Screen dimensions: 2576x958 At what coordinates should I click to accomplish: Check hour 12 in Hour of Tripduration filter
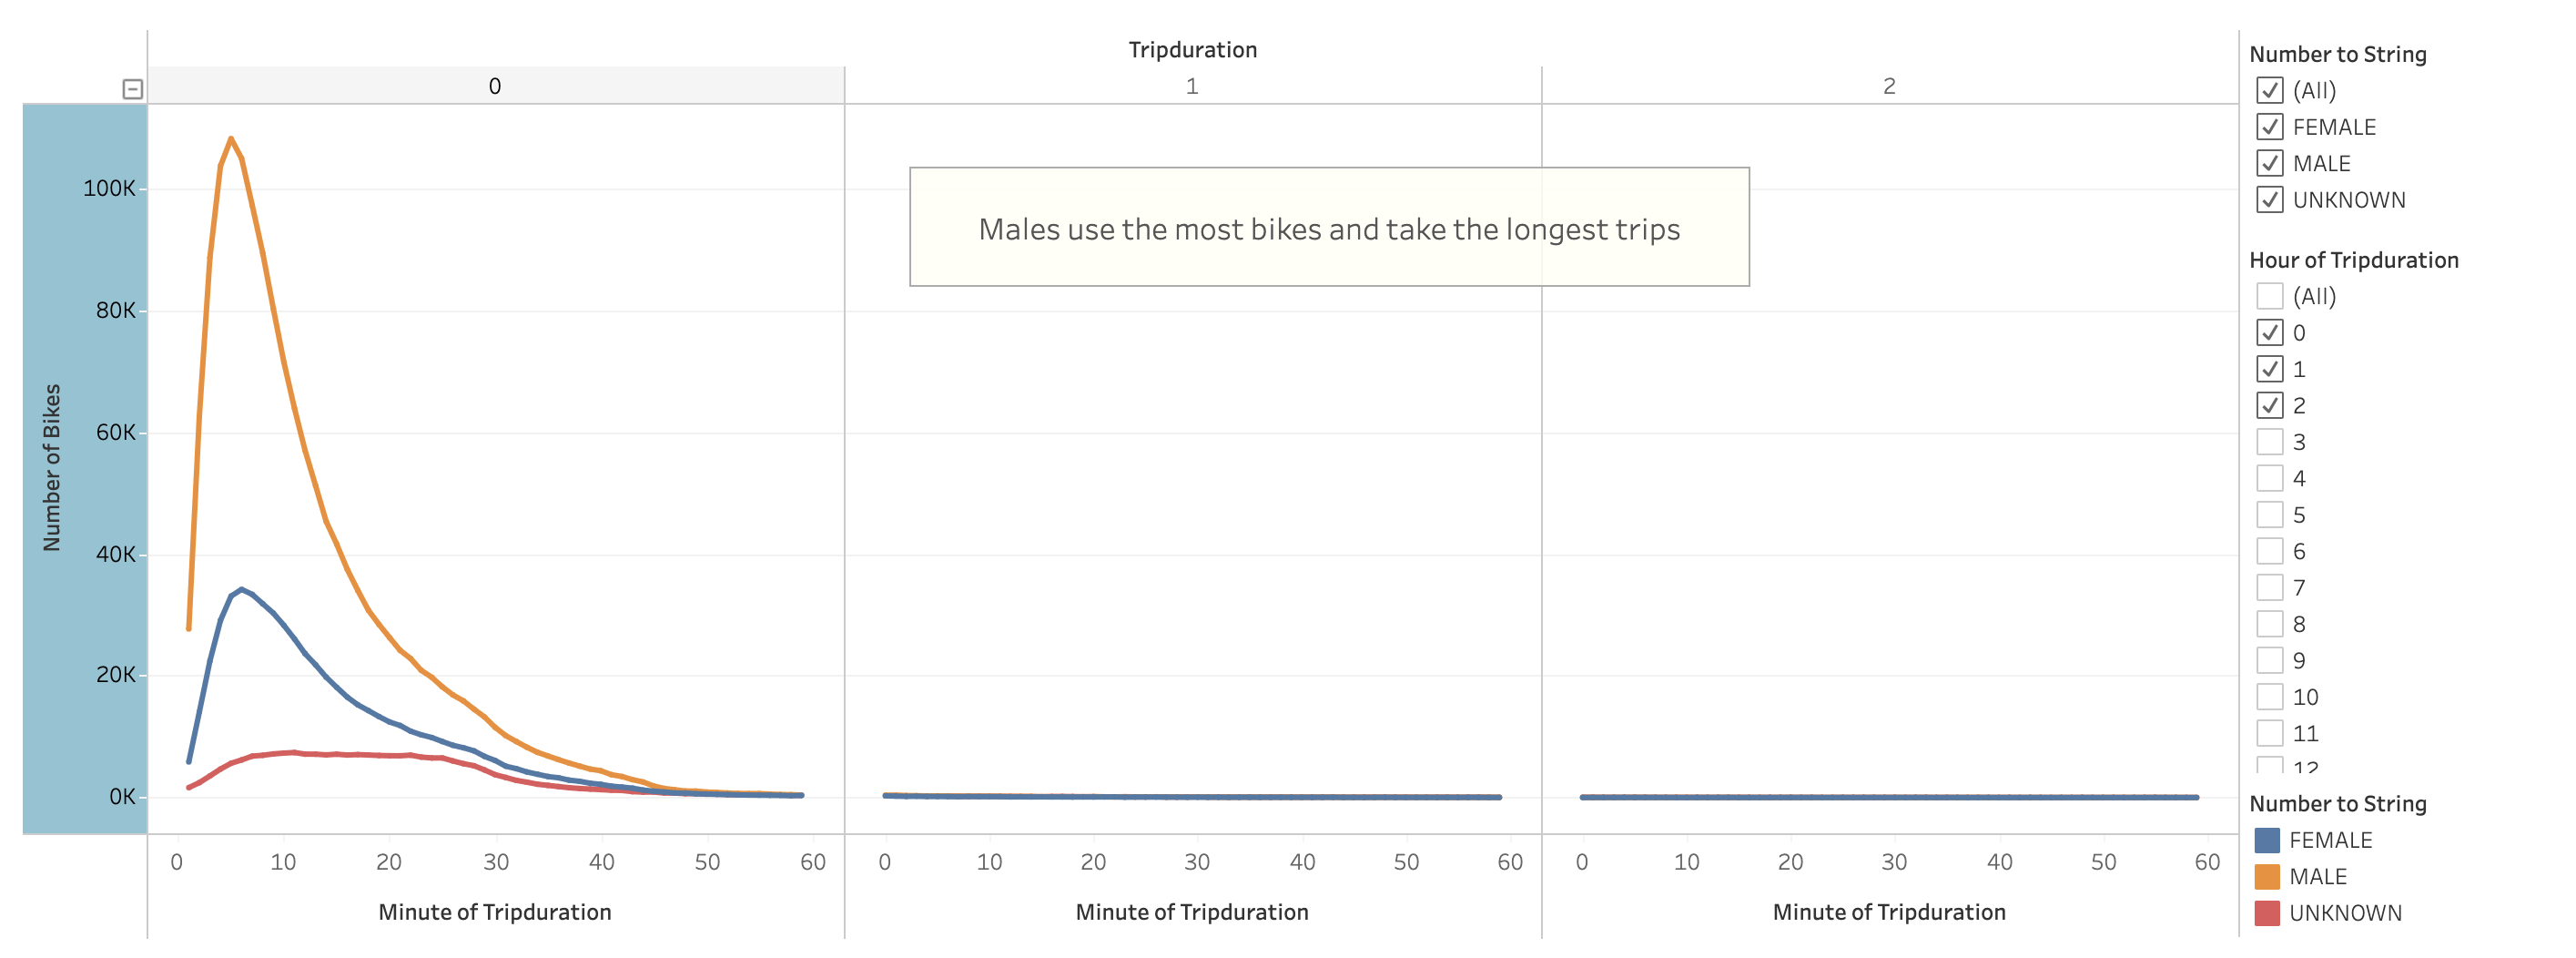[x=2273, y=765]
